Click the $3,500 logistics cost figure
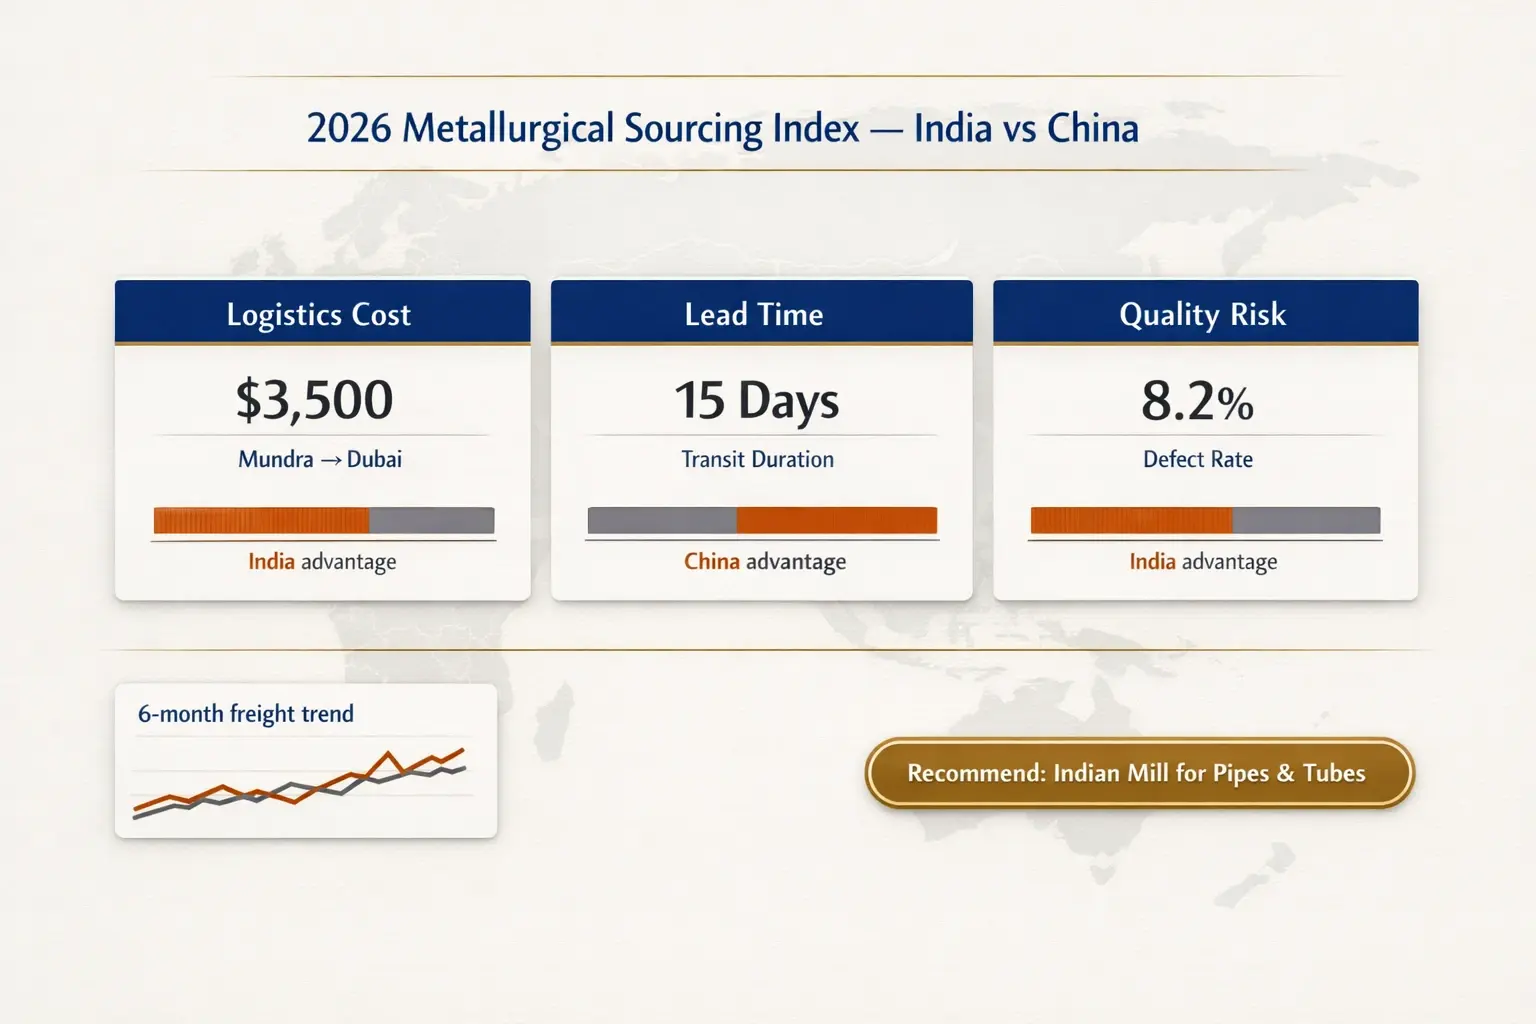Image resolution: width=1536 pixels, height=1024 pixels. (313, 399)
